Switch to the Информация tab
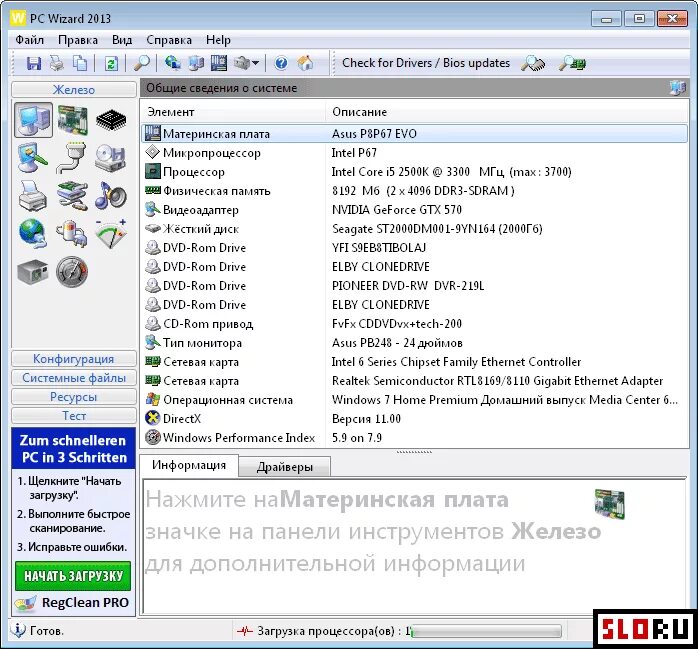 pos(189,465)
